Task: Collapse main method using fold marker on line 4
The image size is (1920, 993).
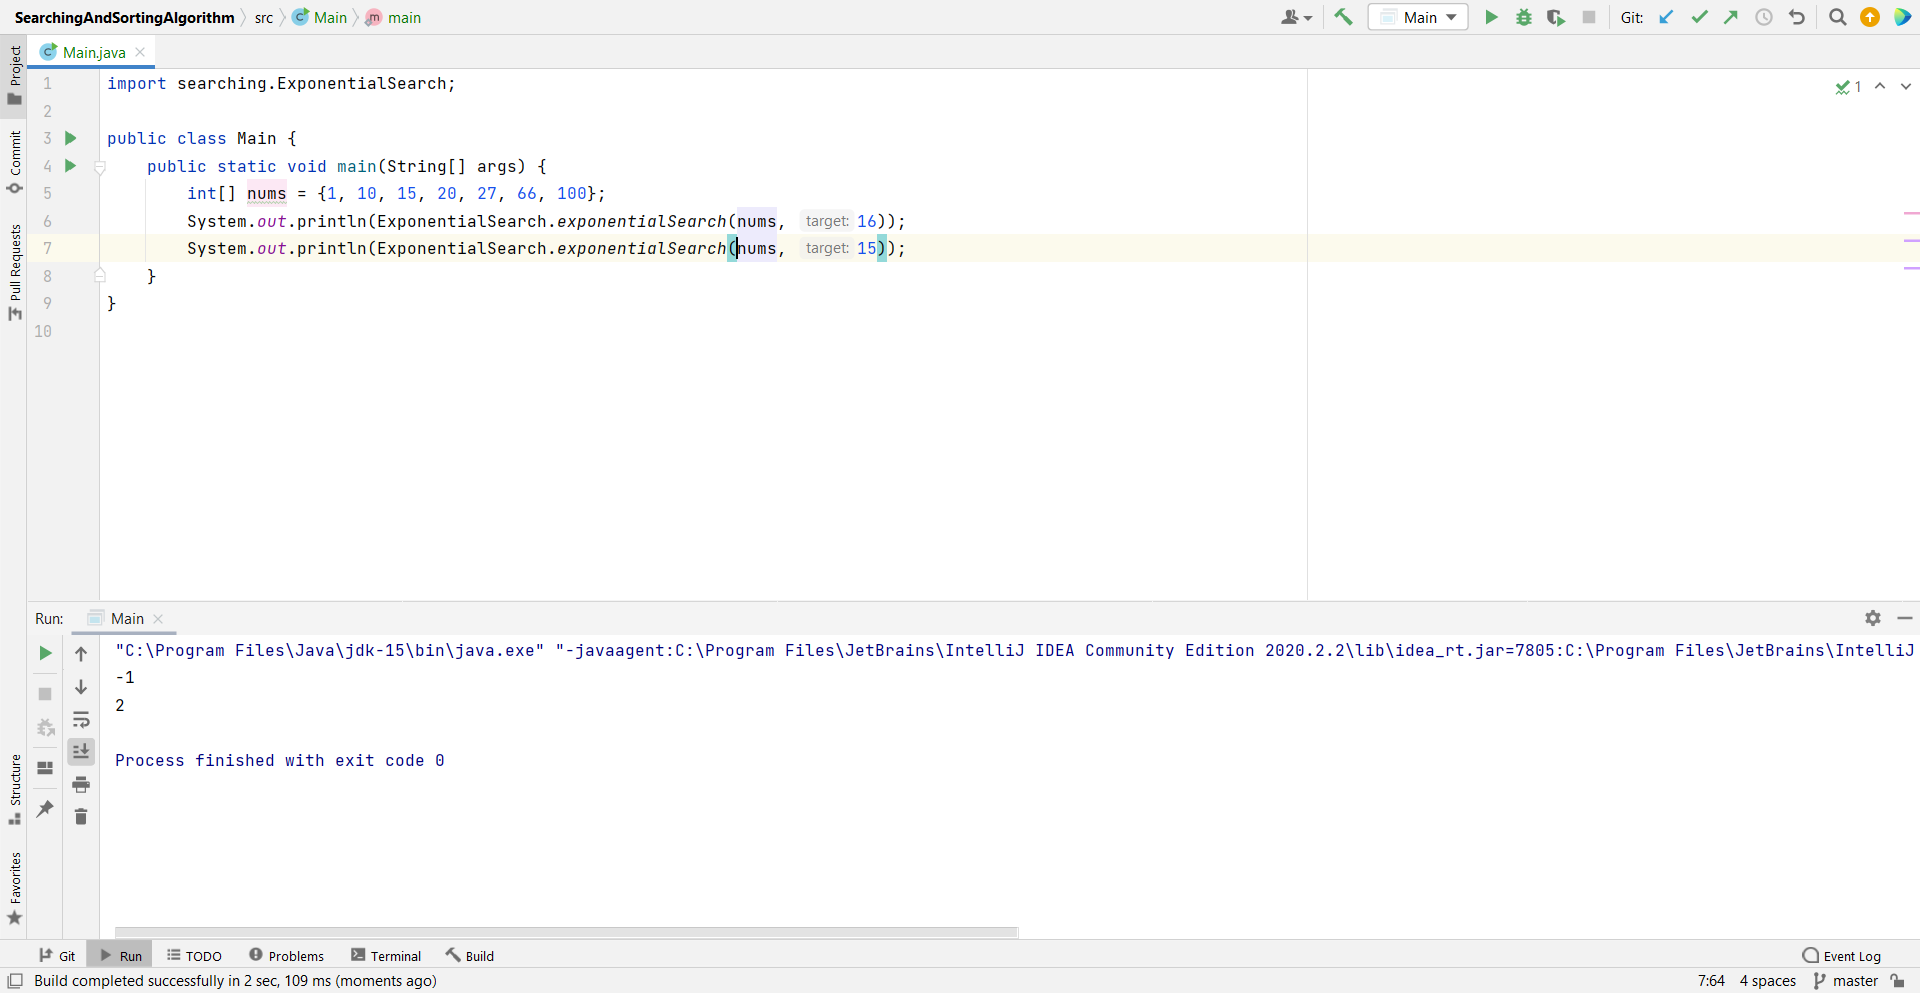Action: tap(100, 167)
